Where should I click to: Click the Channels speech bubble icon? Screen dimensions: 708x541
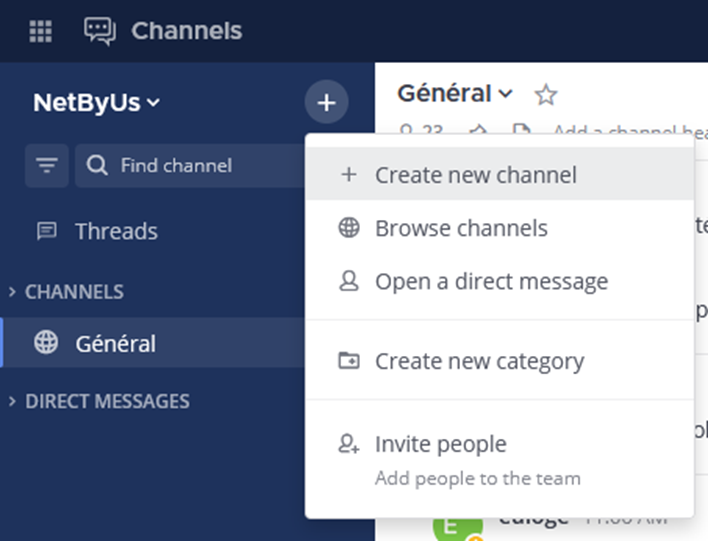pos(100,31)
